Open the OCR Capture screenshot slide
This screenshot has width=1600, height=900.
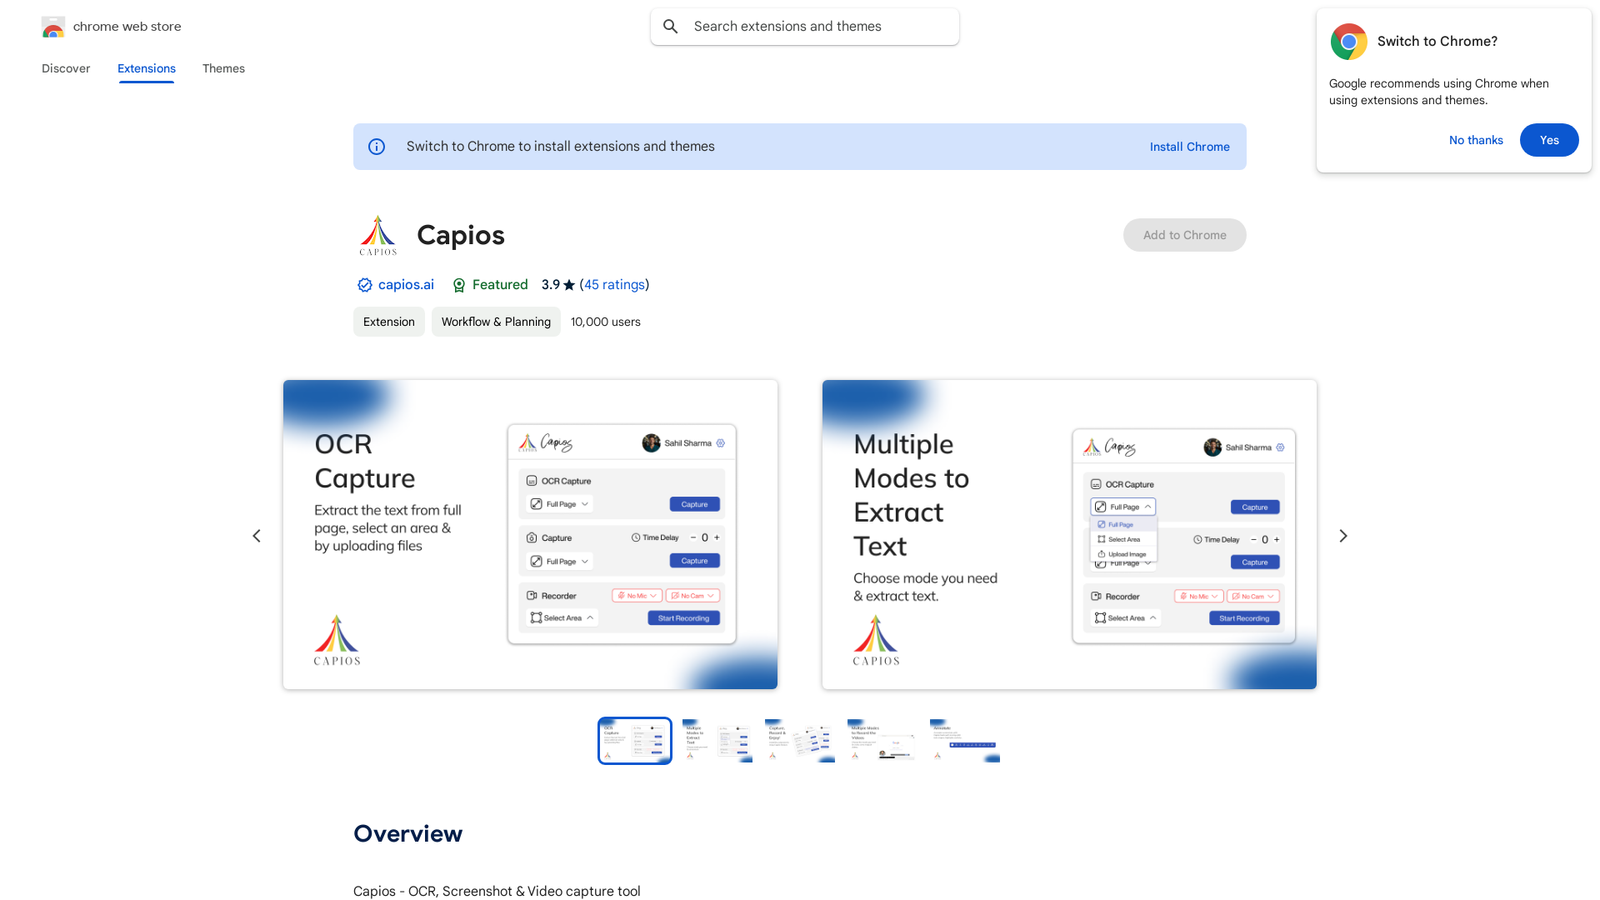(x=530, y=534)
